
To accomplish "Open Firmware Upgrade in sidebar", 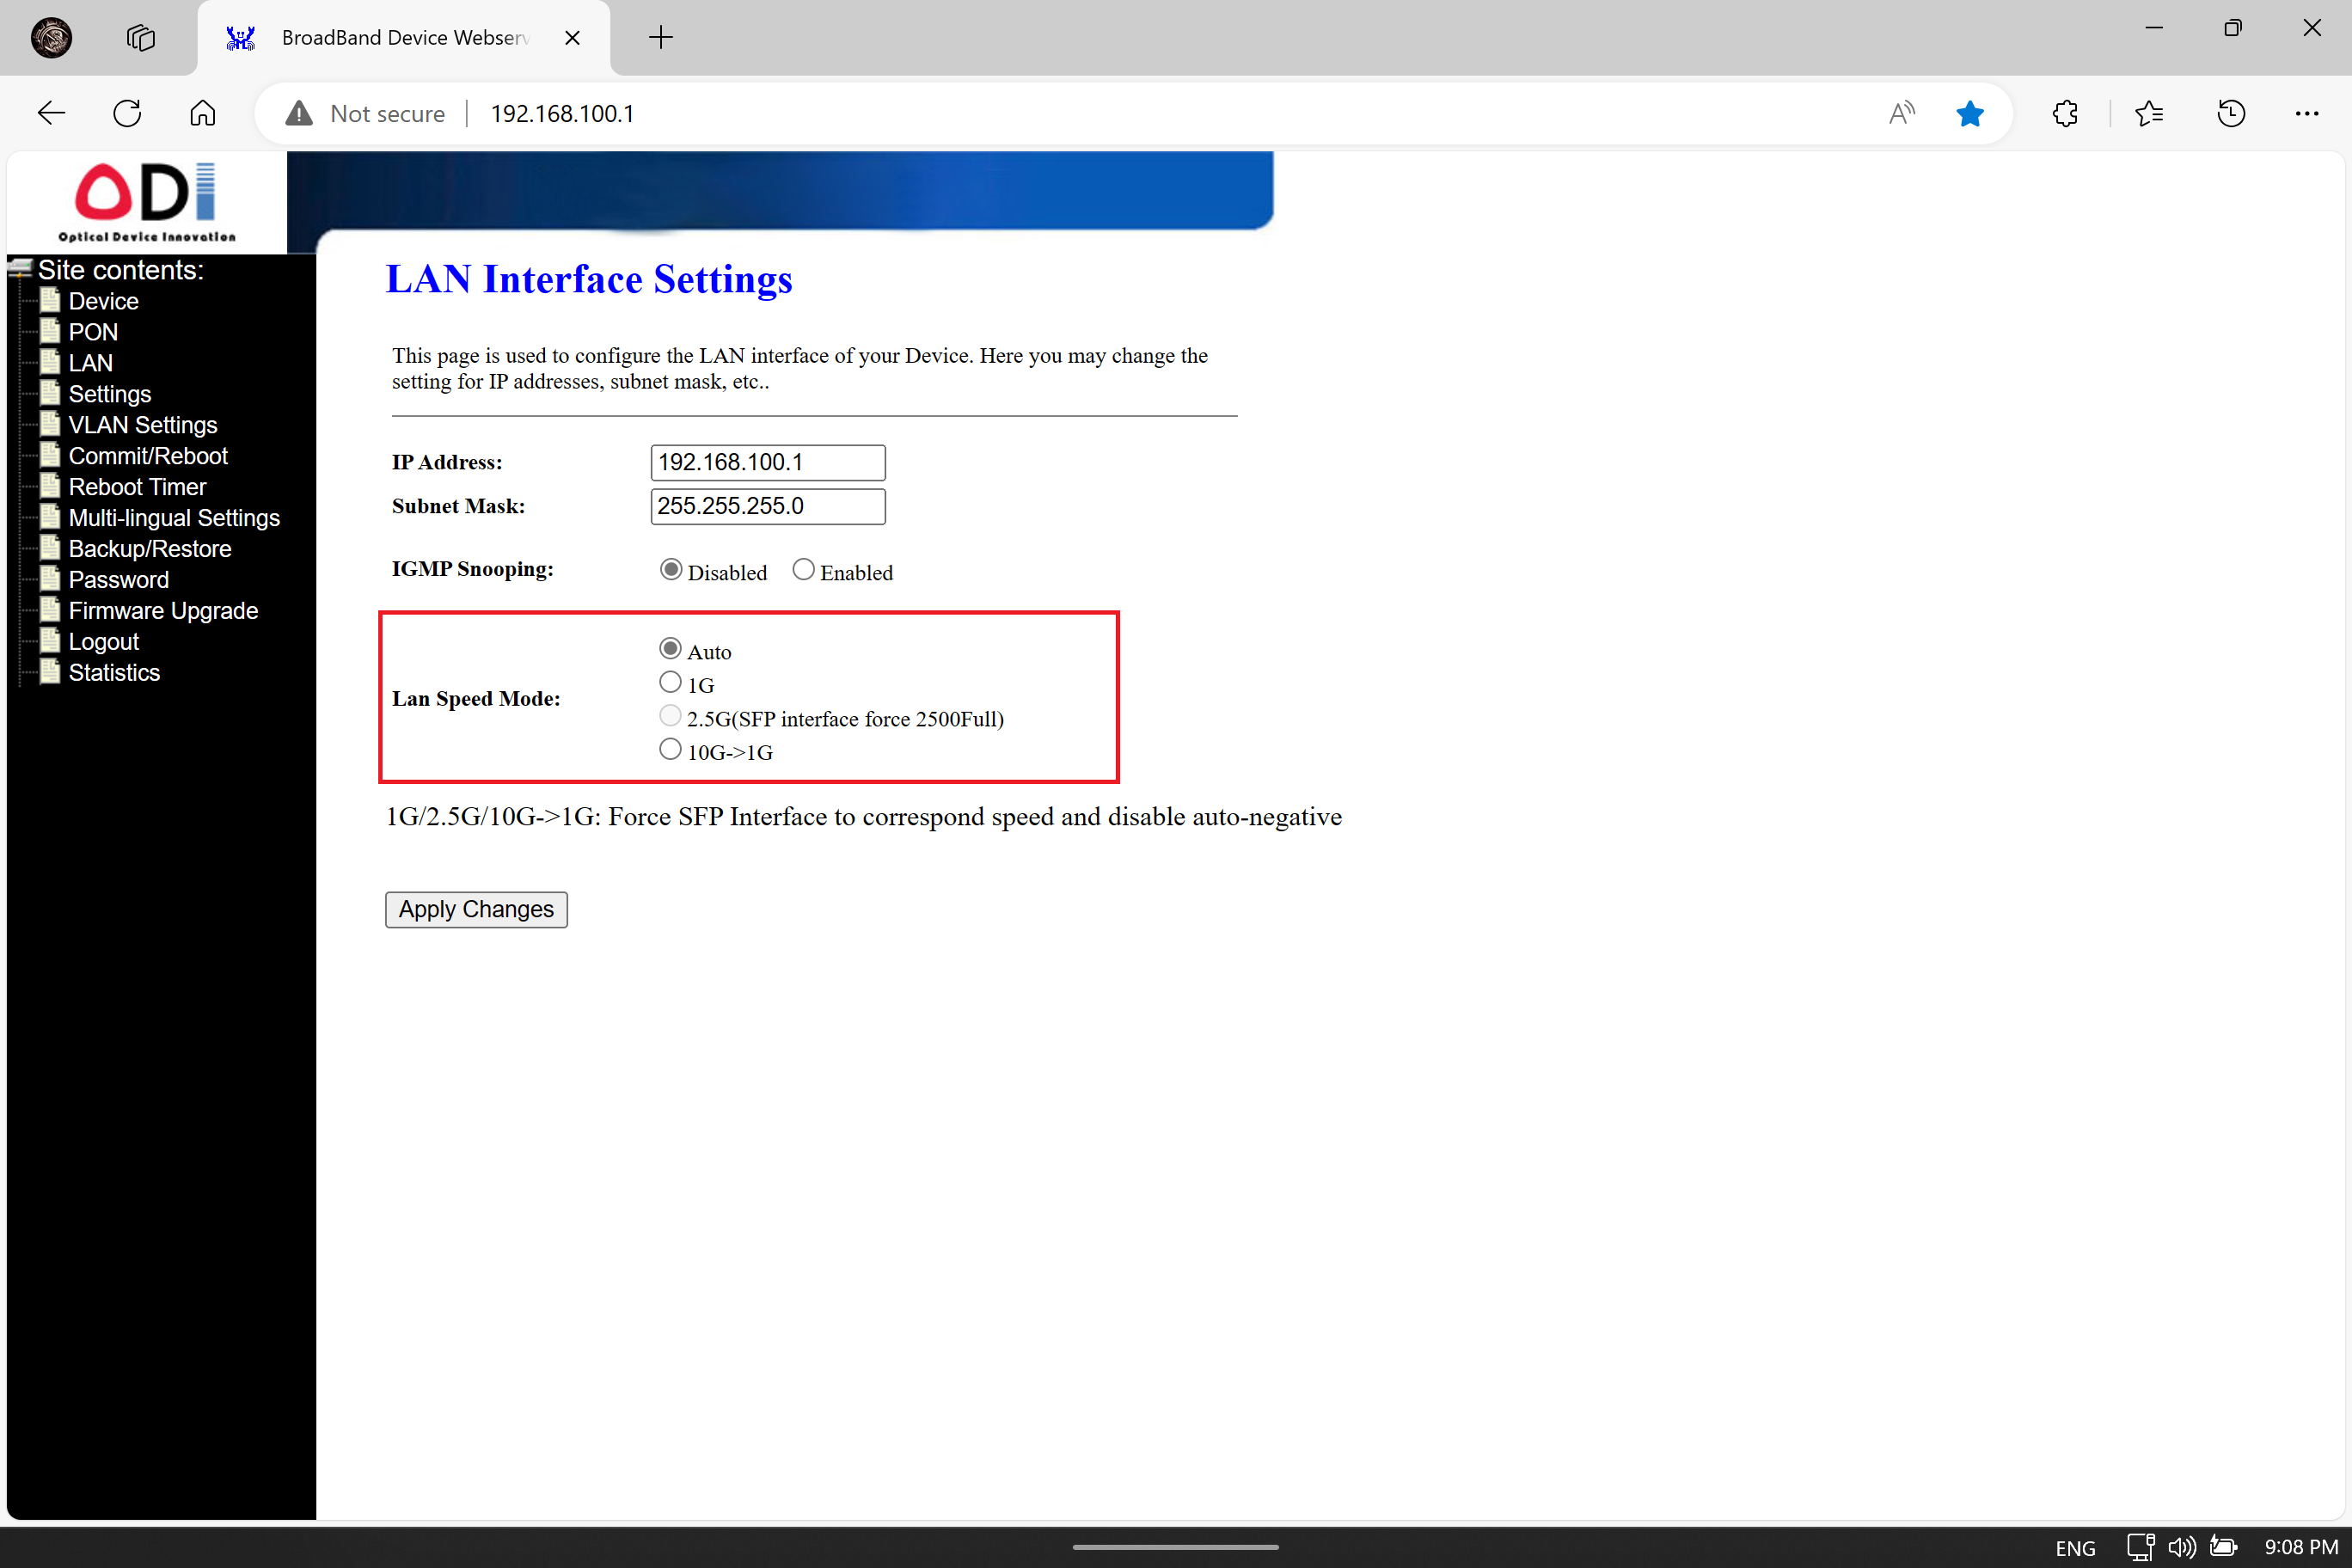I will coord(163,611).
